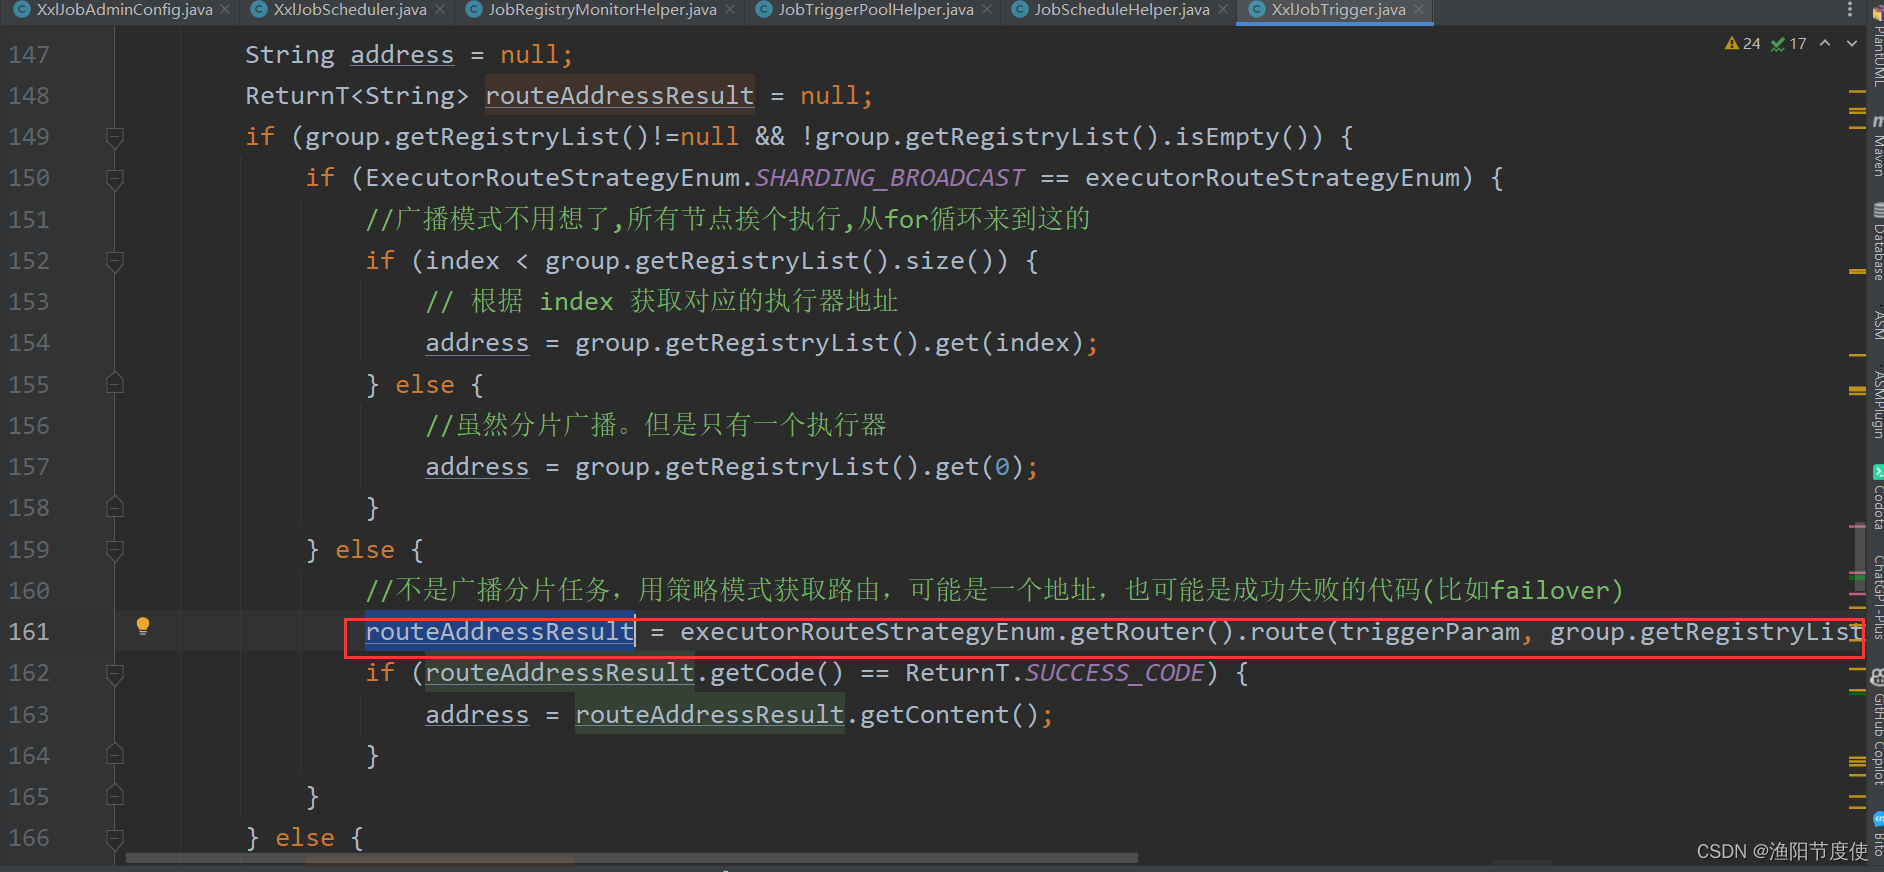The height and width of the screenshot is (872, 1884).
Task: Toggle fold marker on line 164
Action: click(x=115, y=755)
